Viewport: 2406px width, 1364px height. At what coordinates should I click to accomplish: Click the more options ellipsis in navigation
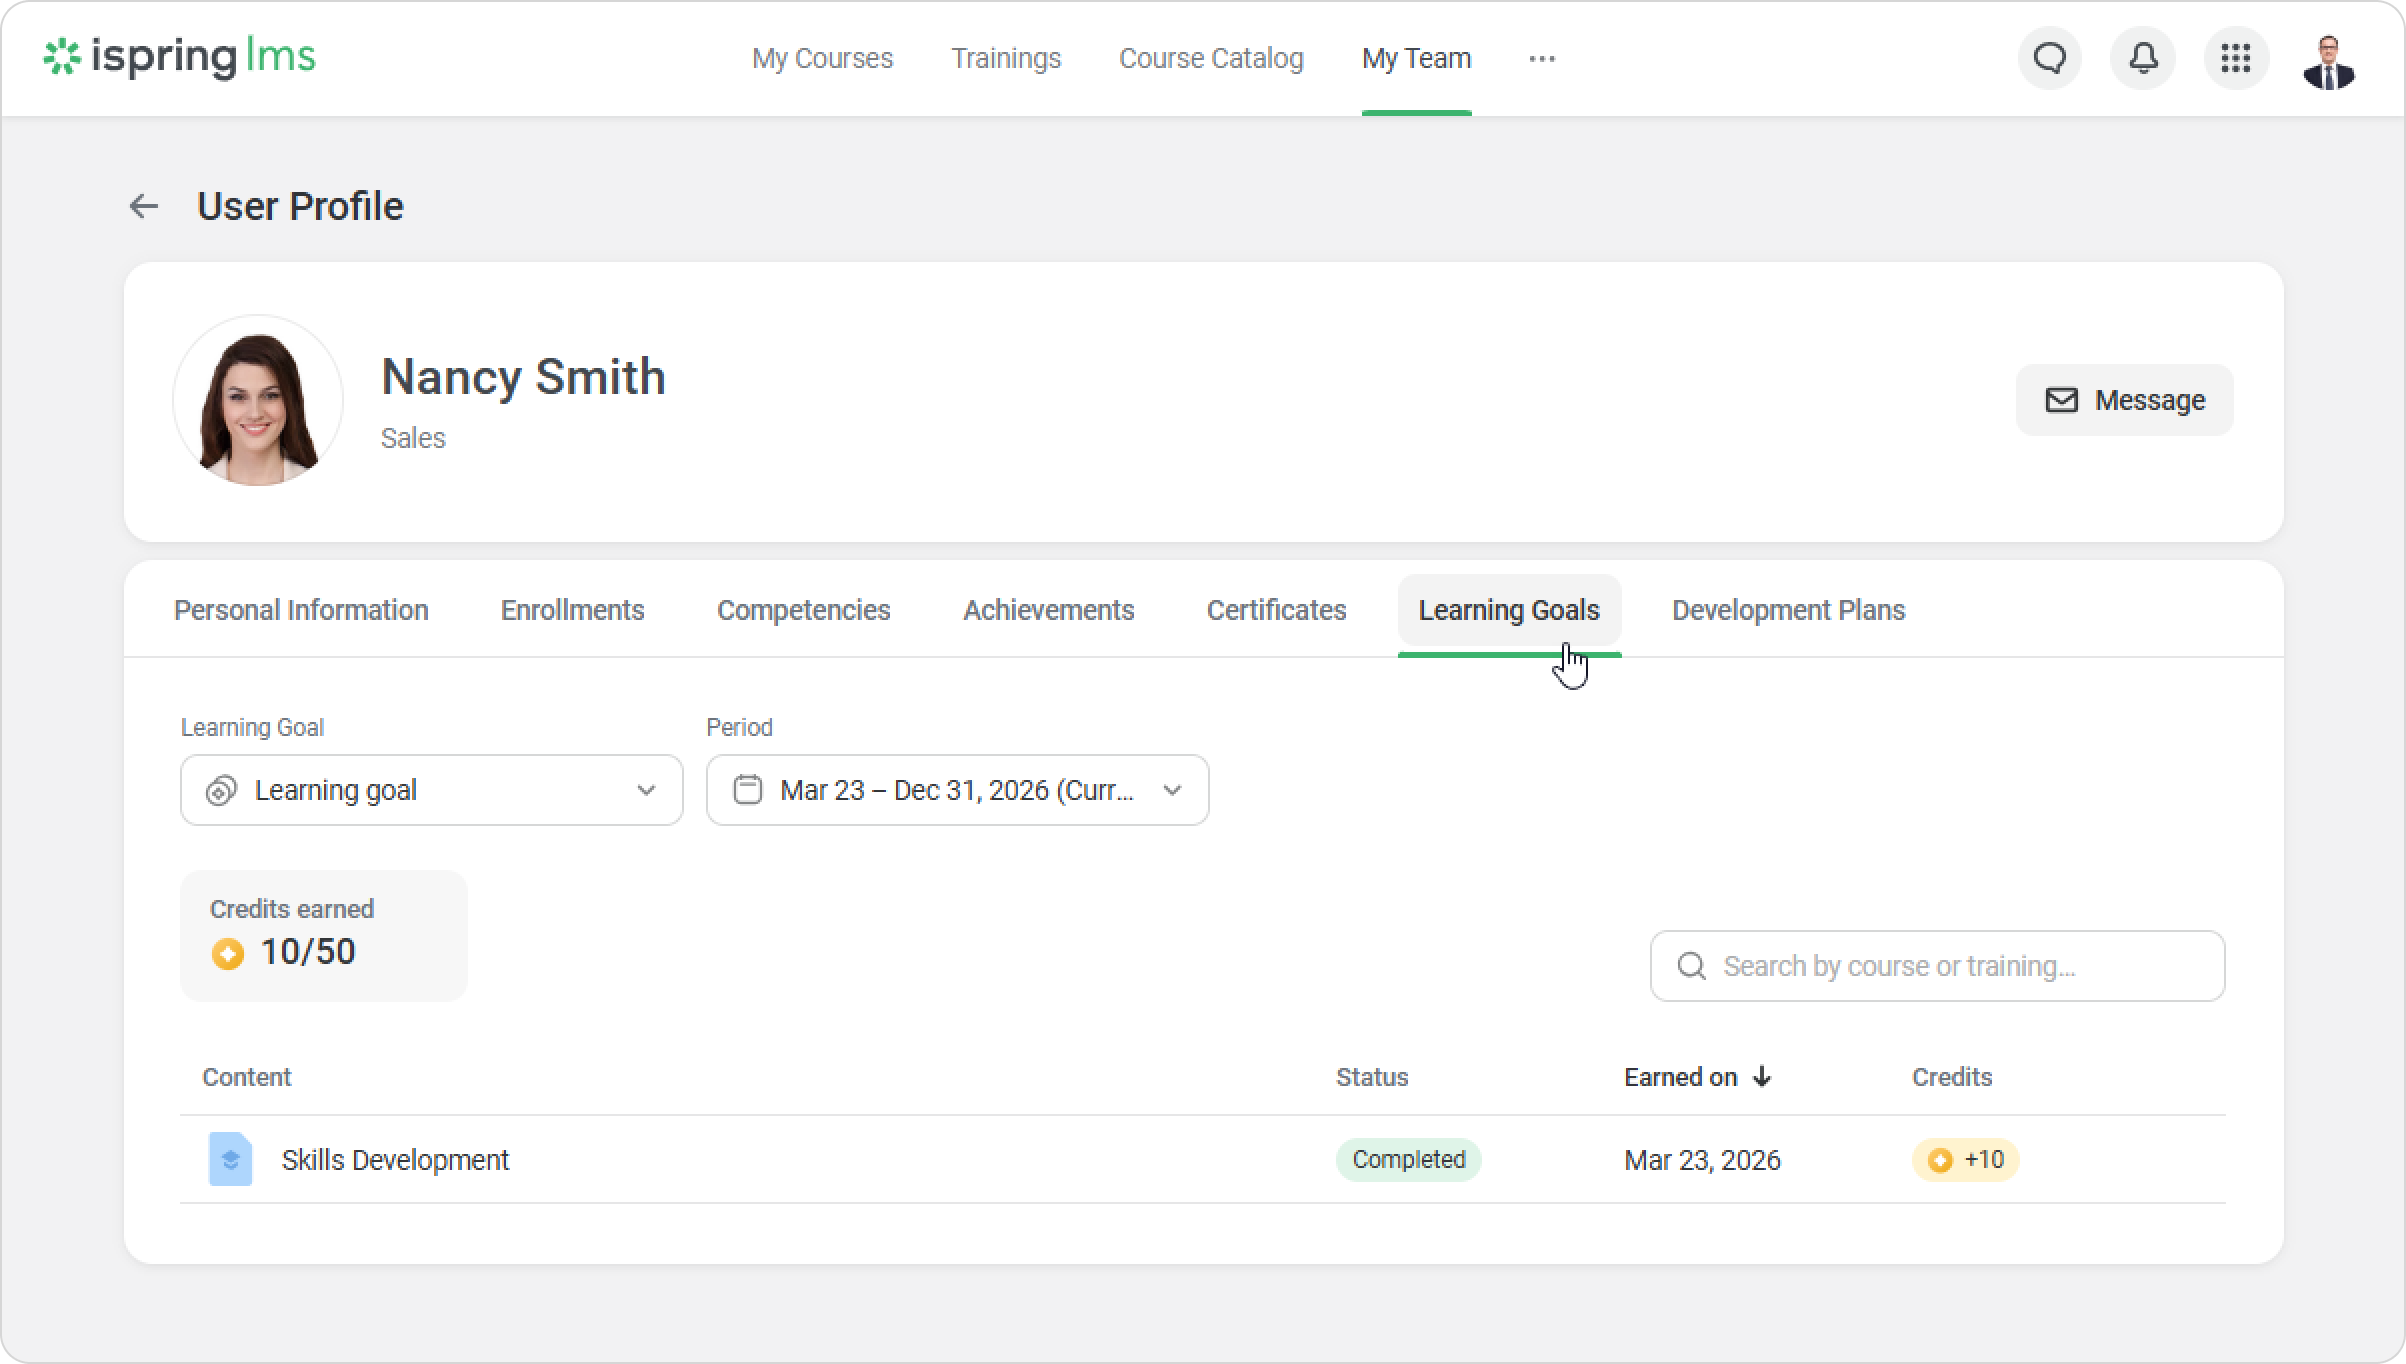1541,59
